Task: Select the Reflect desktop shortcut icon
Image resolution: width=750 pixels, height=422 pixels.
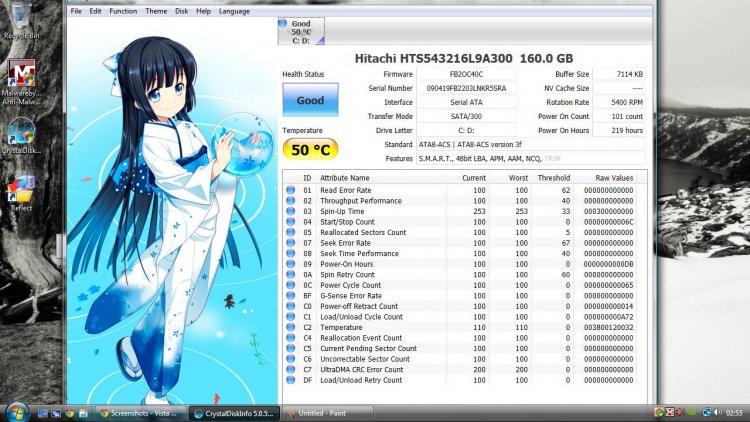Action: pyautogui.click(x=21, y=192)
